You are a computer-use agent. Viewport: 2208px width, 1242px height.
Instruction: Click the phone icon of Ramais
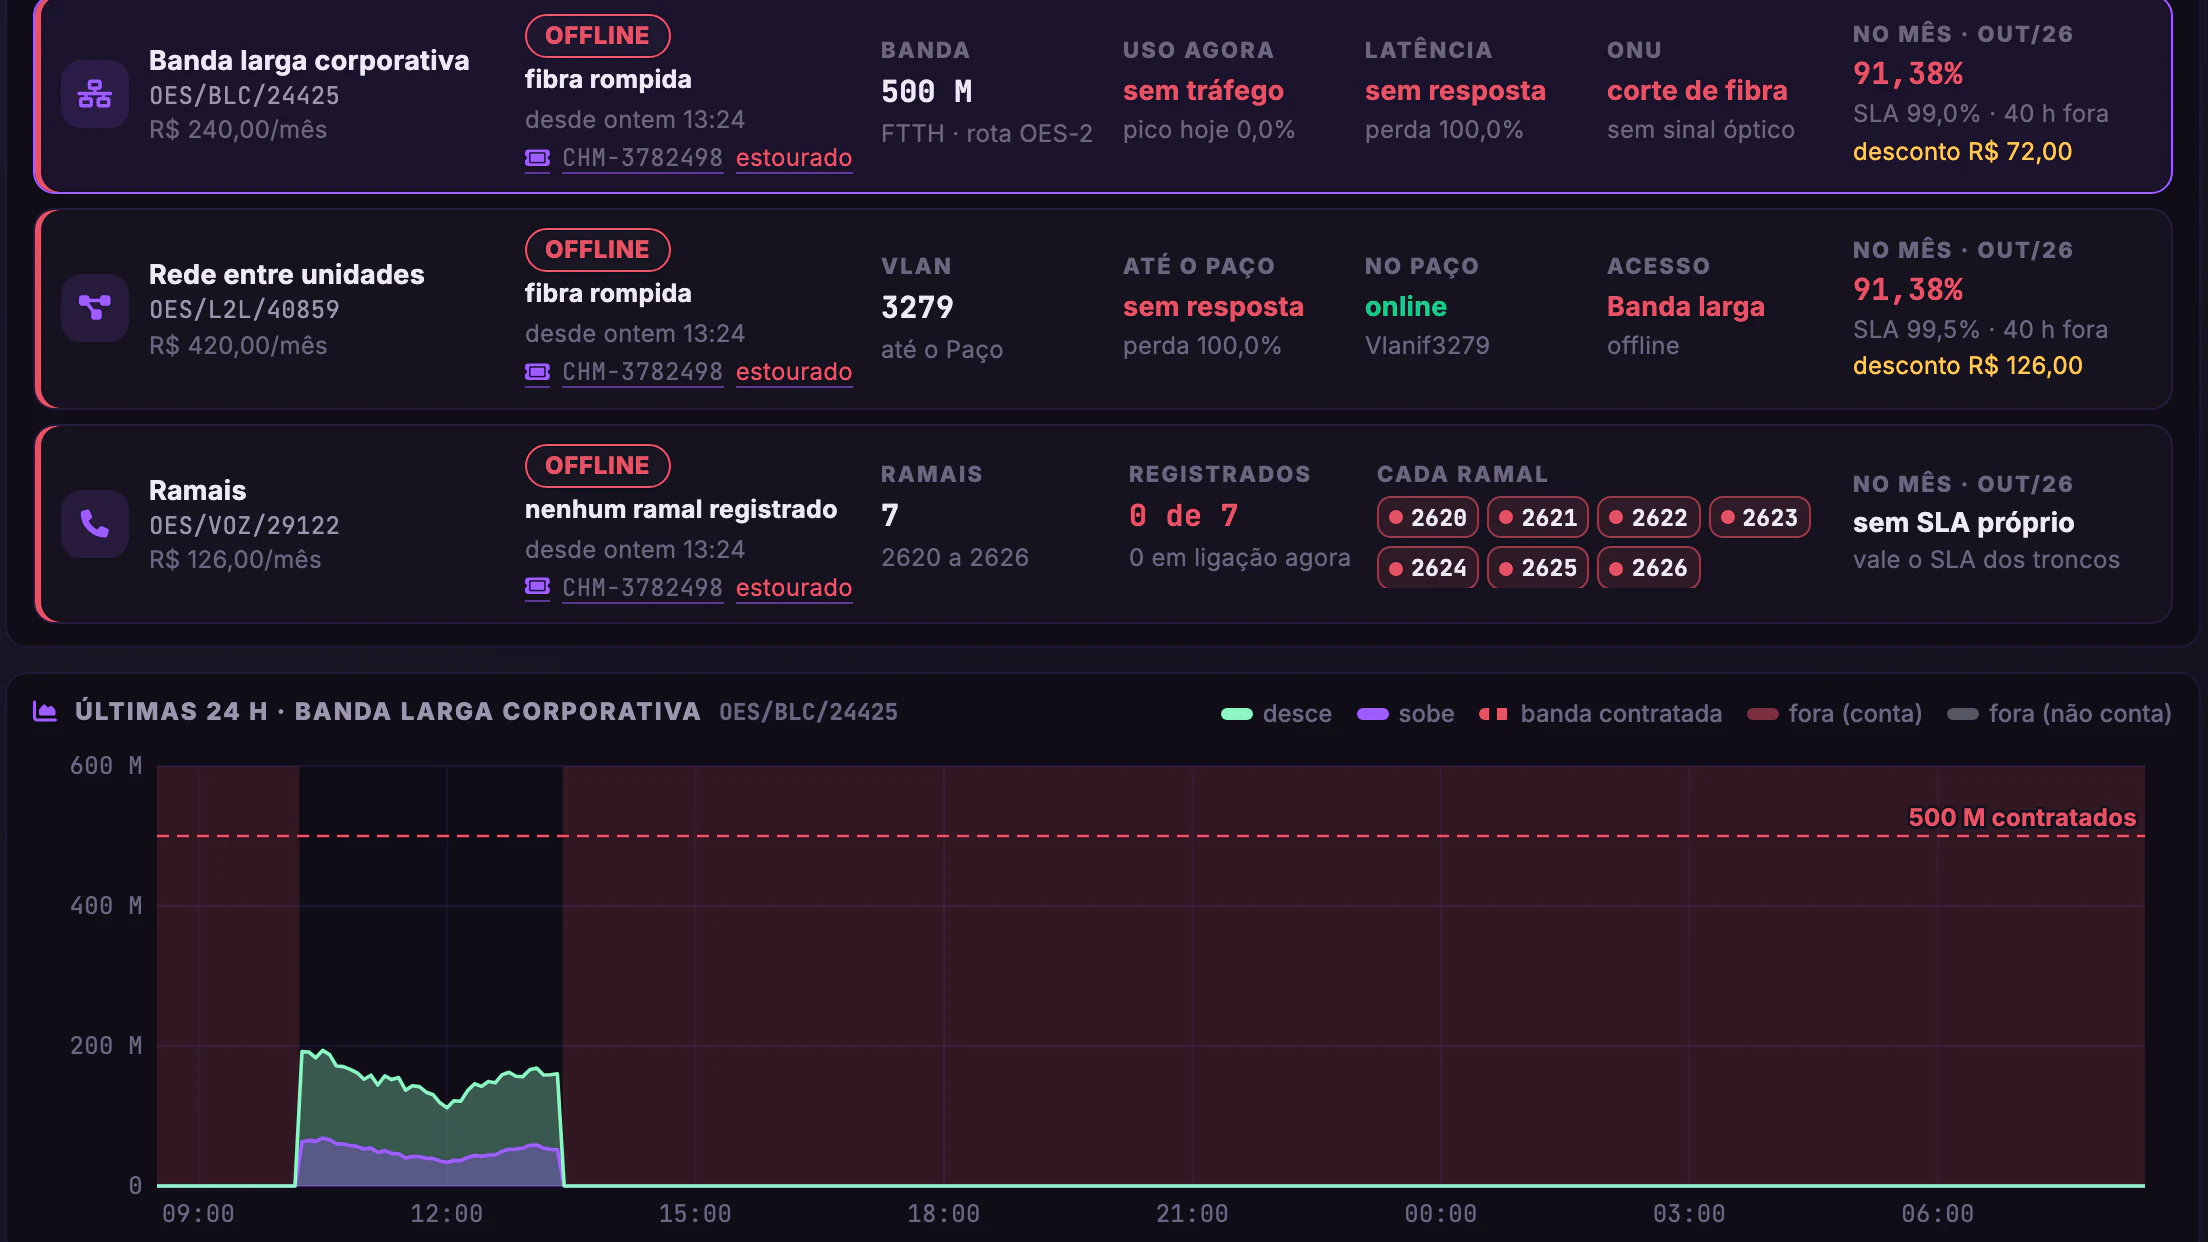[x=95, y=523]
